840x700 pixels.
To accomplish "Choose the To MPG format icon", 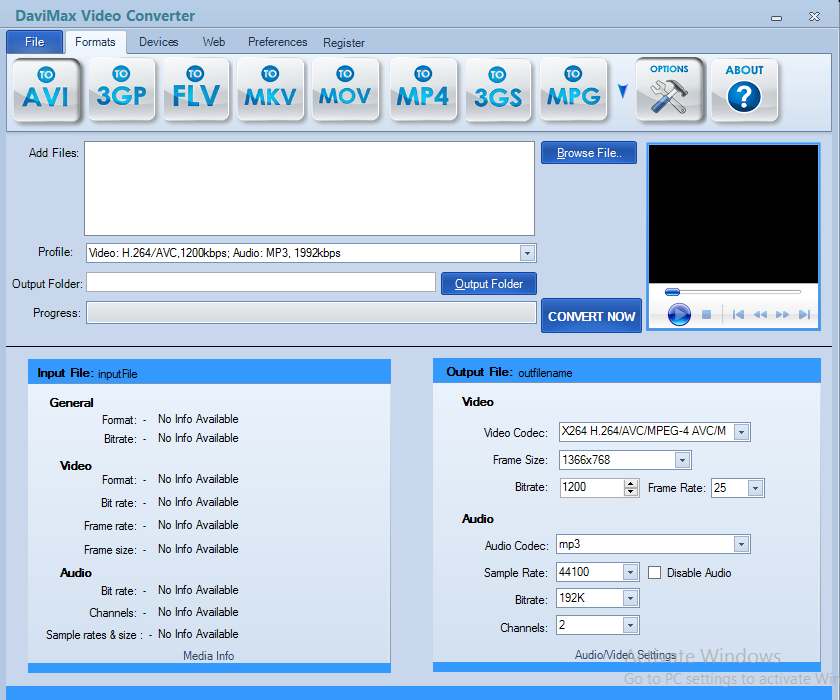I will click(573, 90).
